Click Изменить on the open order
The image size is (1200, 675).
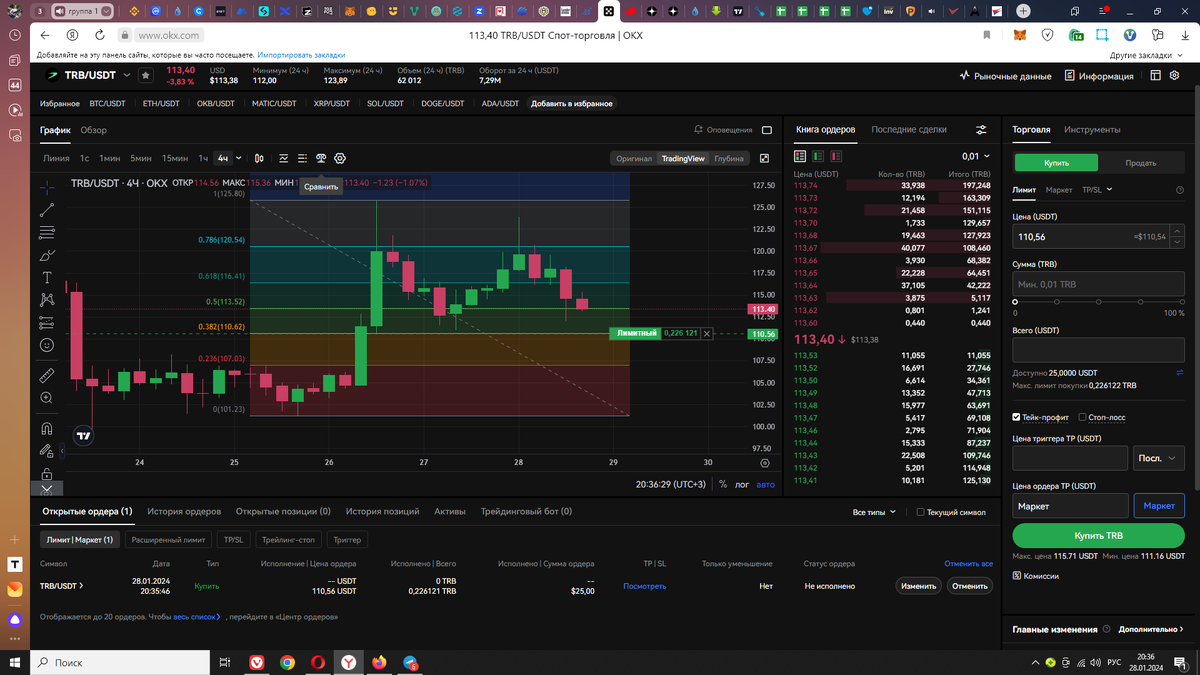pos(917,586)
